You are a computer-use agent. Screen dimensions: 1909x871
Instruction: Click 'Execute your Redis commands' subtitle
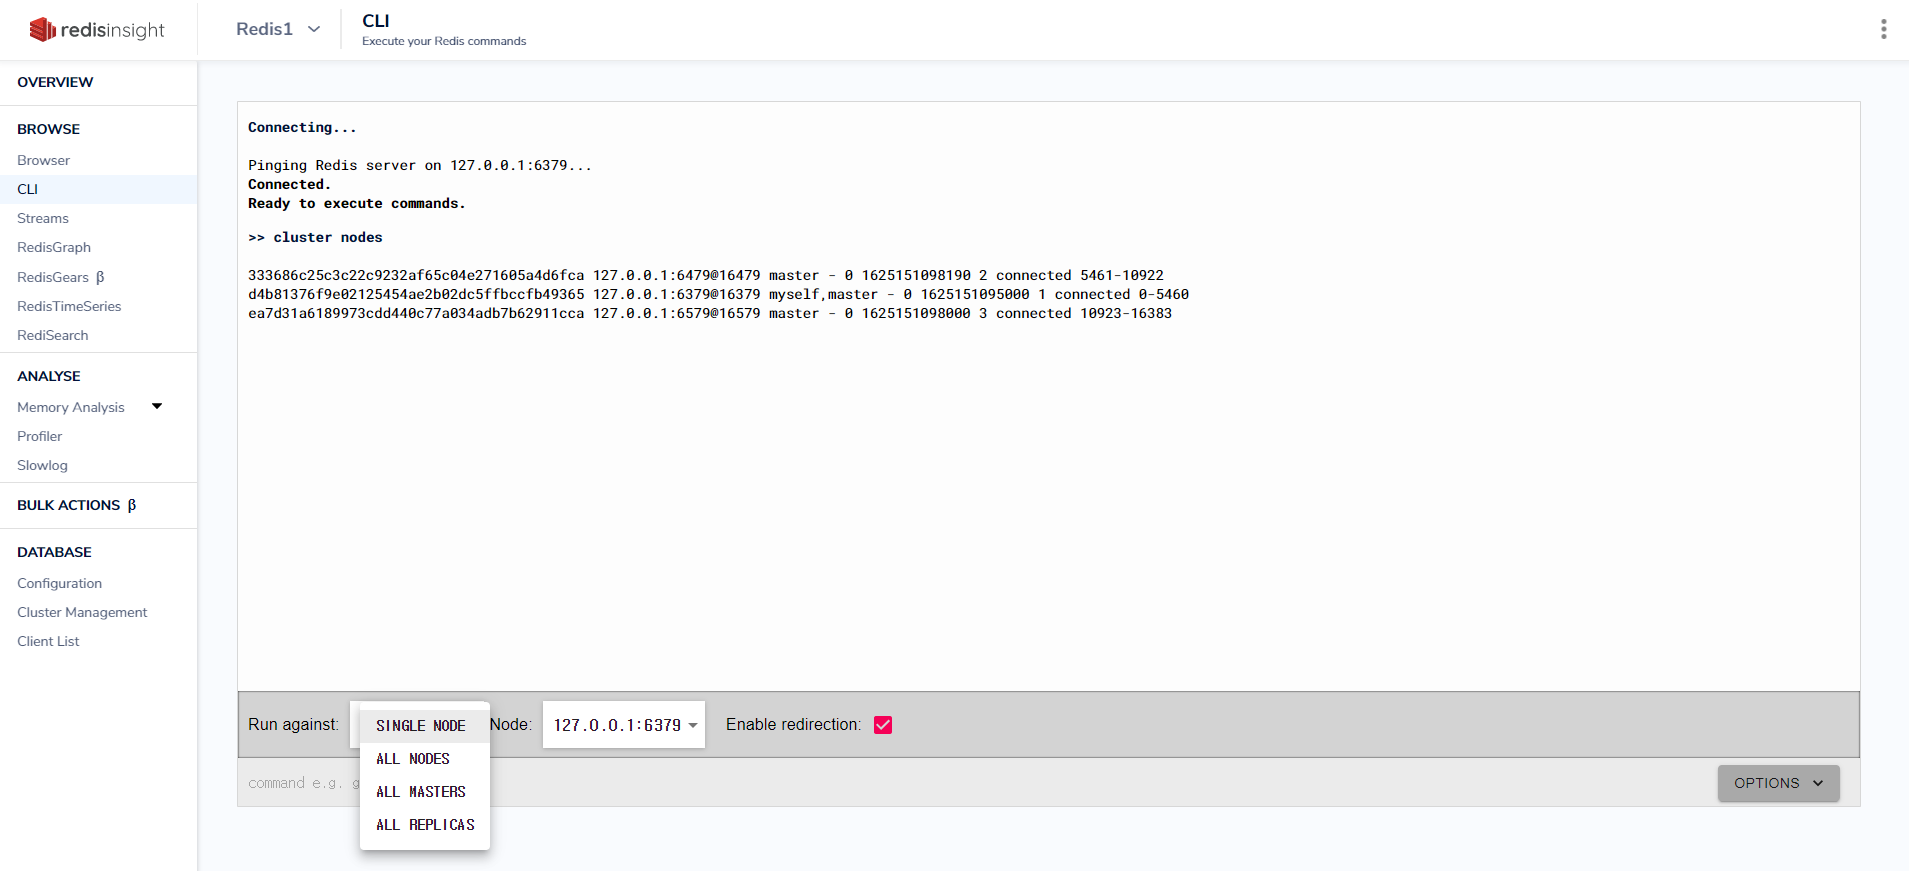(x=444, y=41)
